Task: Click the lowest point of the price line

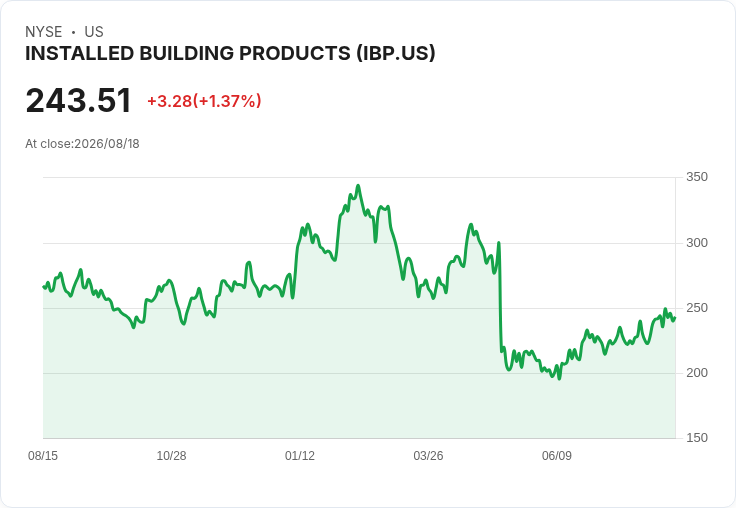Action: [559, 378]
